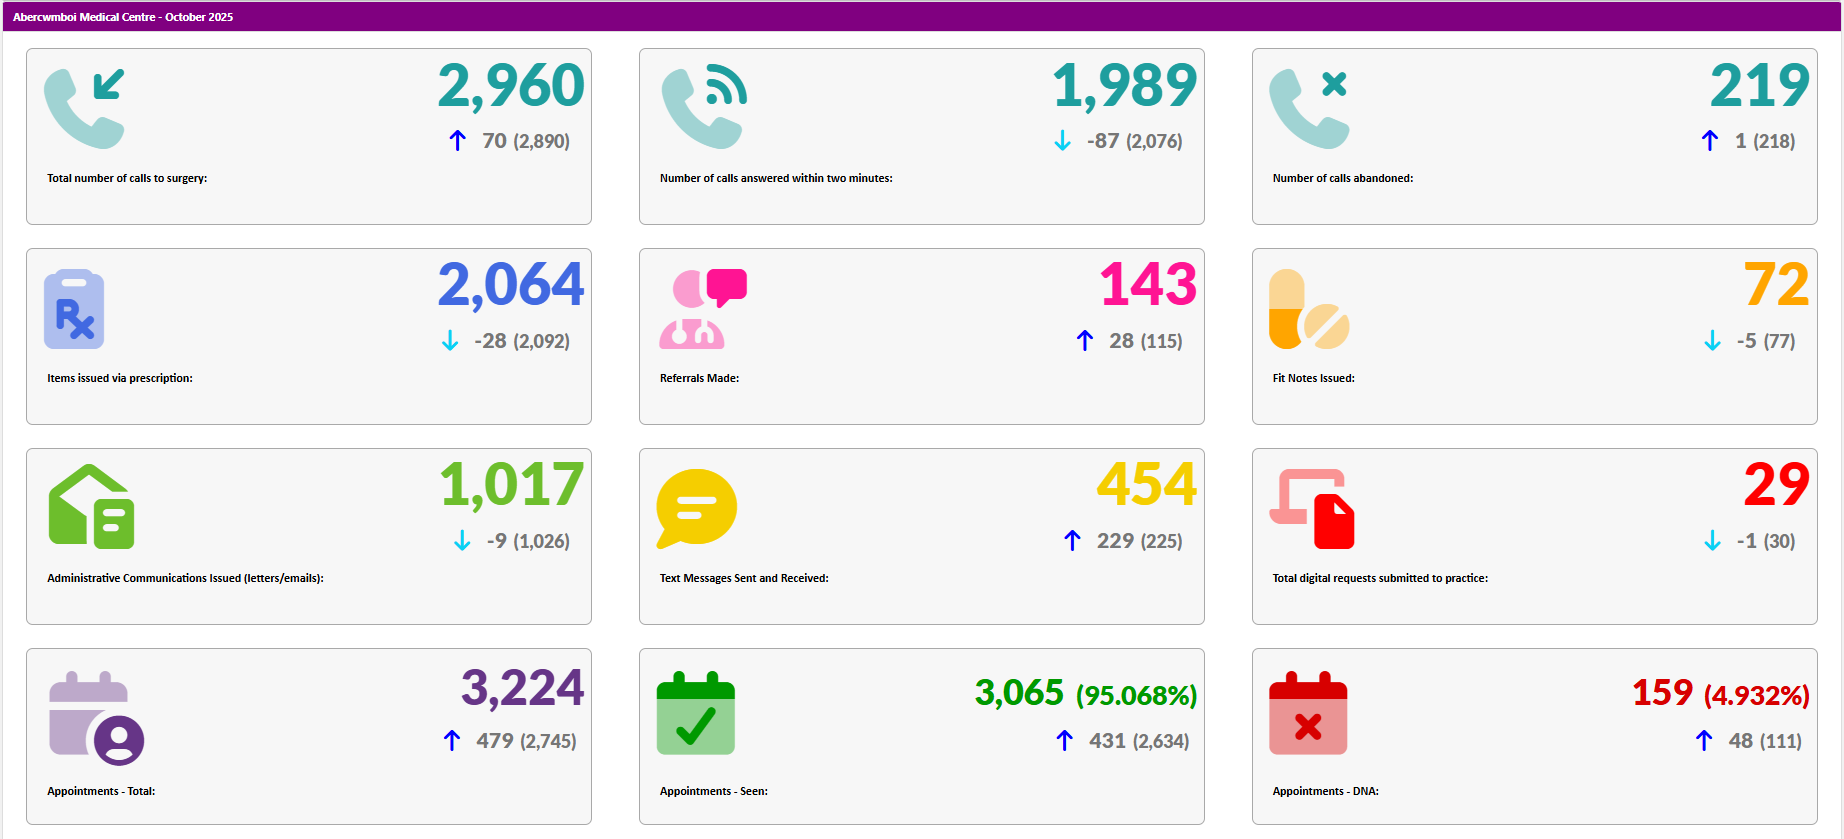Click the 'Appointments - Seen:' label
Image resolution: width=1844 pixels, height=839 pixels.
tap(714, 791)
